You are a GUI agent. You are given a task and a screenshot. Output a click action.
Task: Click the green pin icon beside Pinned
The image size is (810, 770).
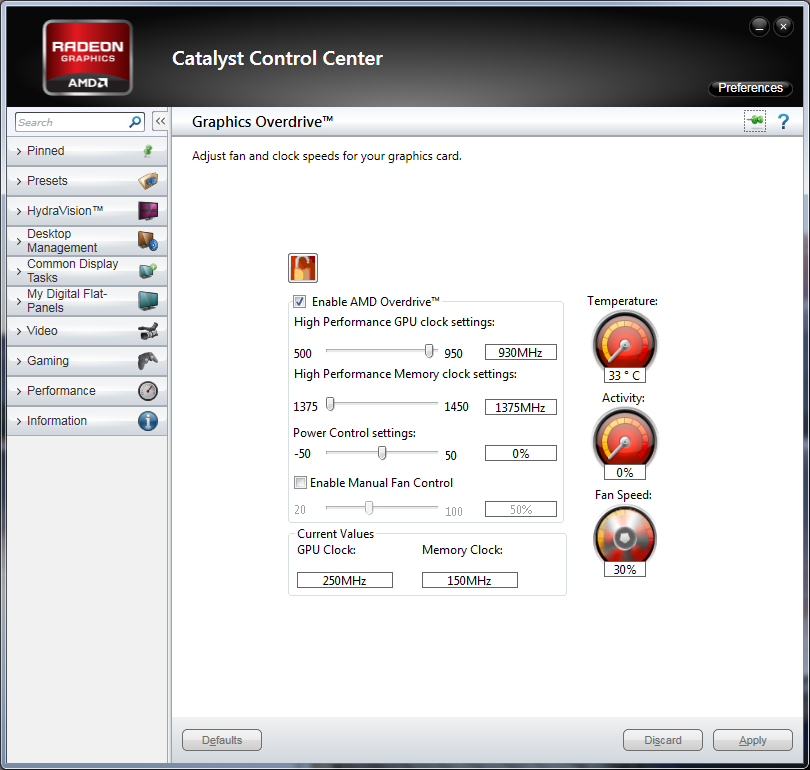[x=148, y=151]
